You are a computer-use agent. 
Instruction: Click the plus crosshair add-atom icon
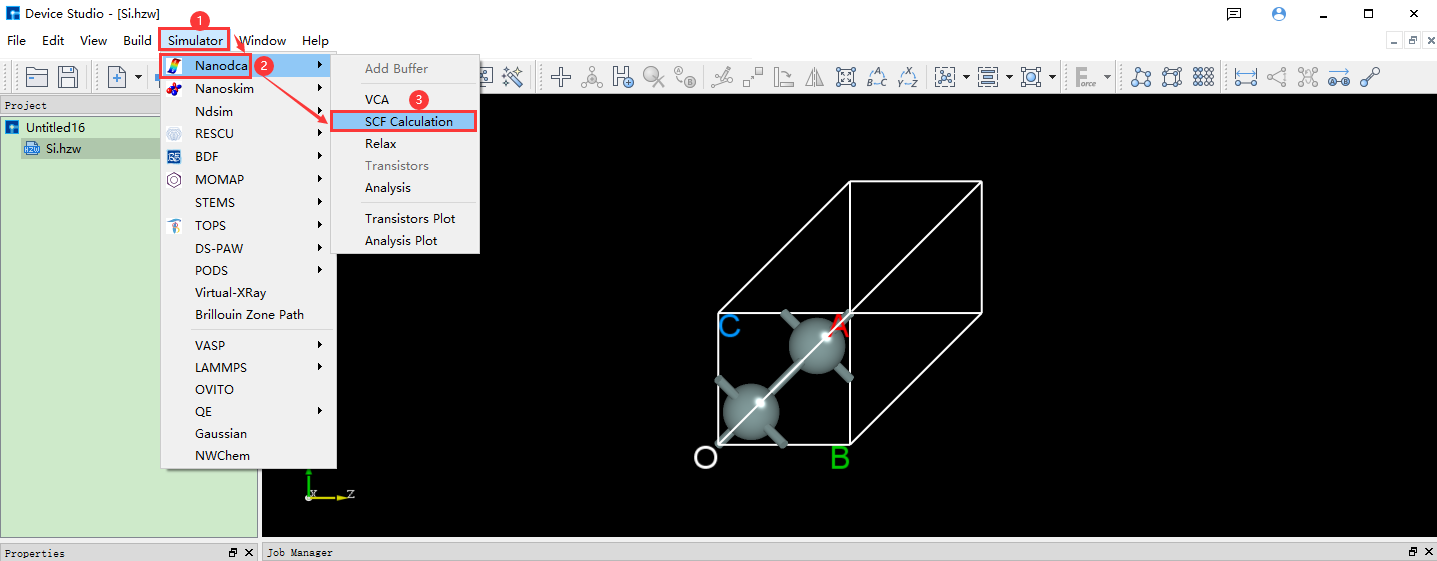pyautogui.click(x=561, y=77)
